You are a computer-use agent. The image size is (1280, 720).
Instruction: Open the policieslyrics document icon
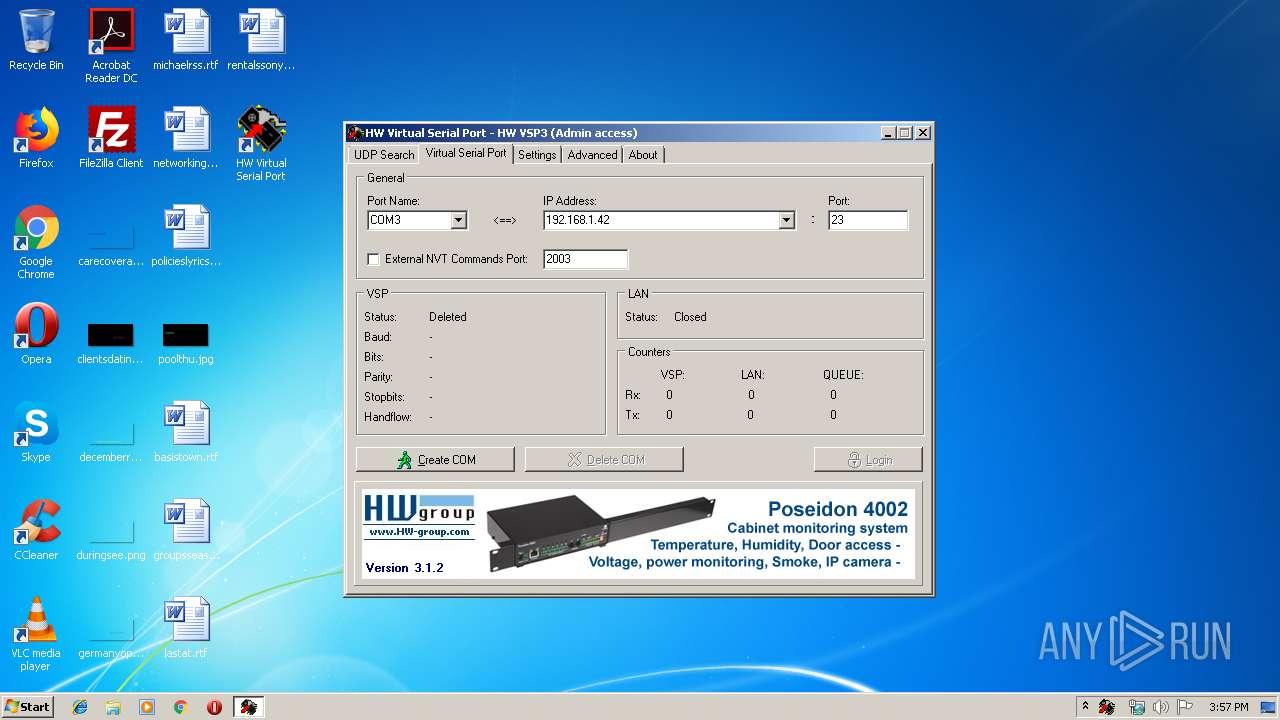tap(186, 236)
